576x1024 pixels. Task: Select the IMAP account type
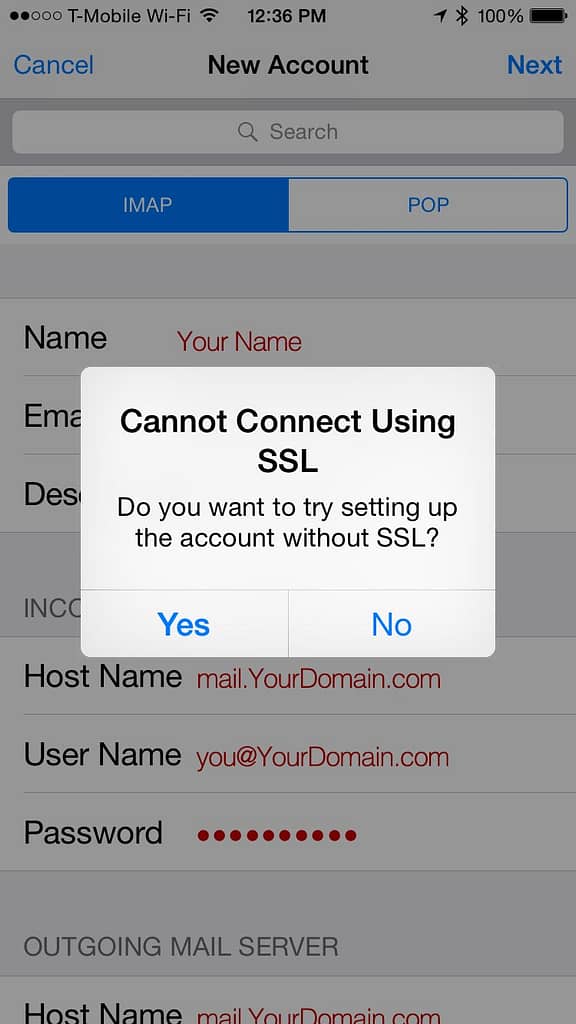(148, 205)
